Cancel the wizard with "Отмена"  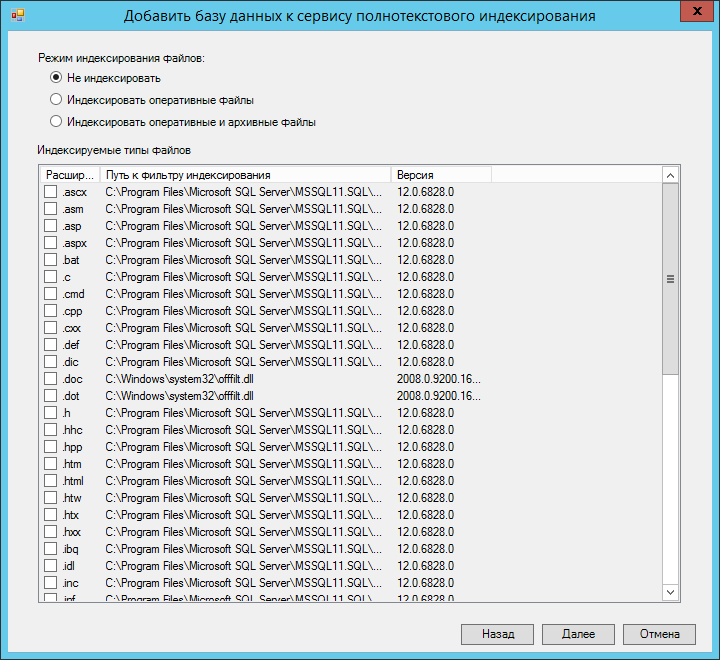(x=659, y=634)
